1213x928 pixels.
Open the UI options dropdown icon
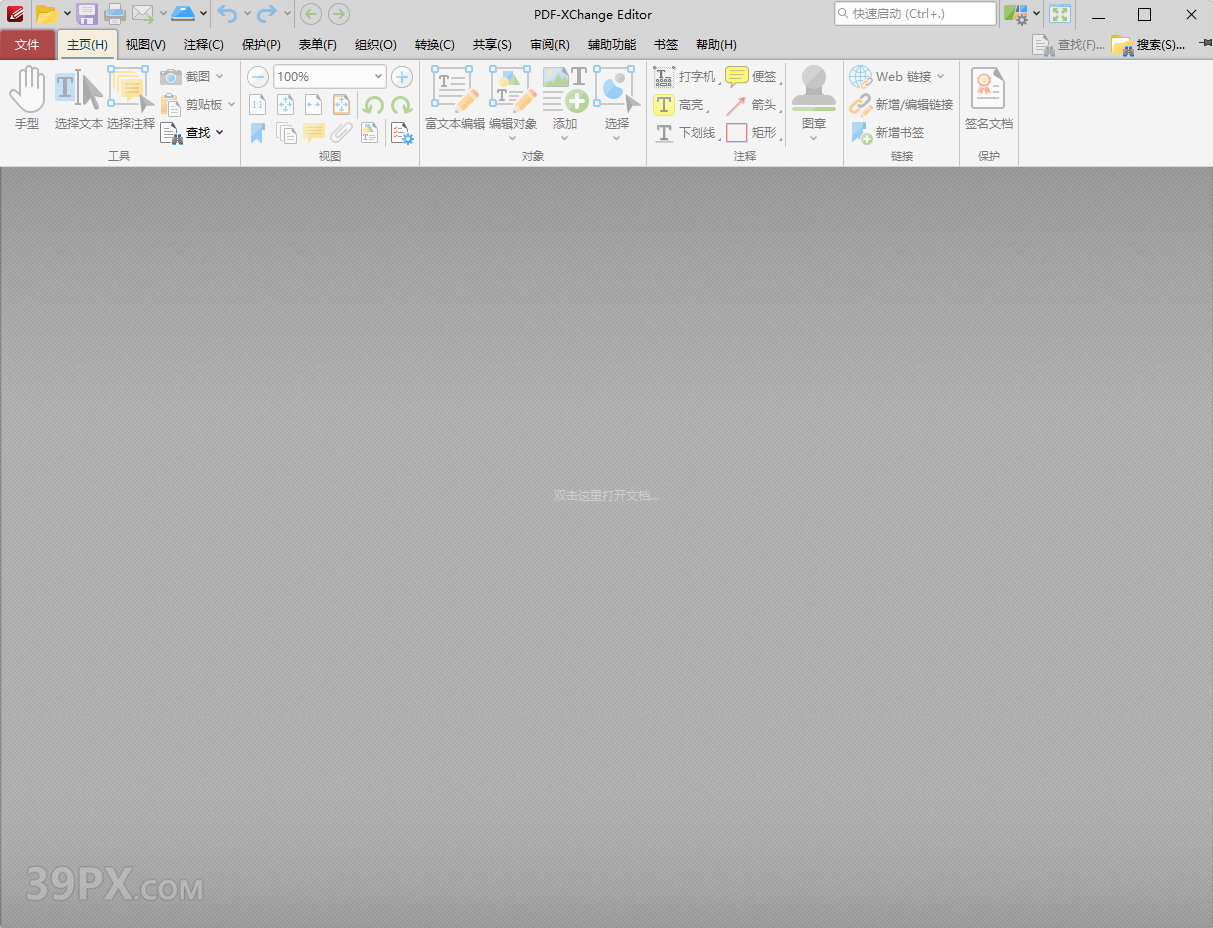1022,14
